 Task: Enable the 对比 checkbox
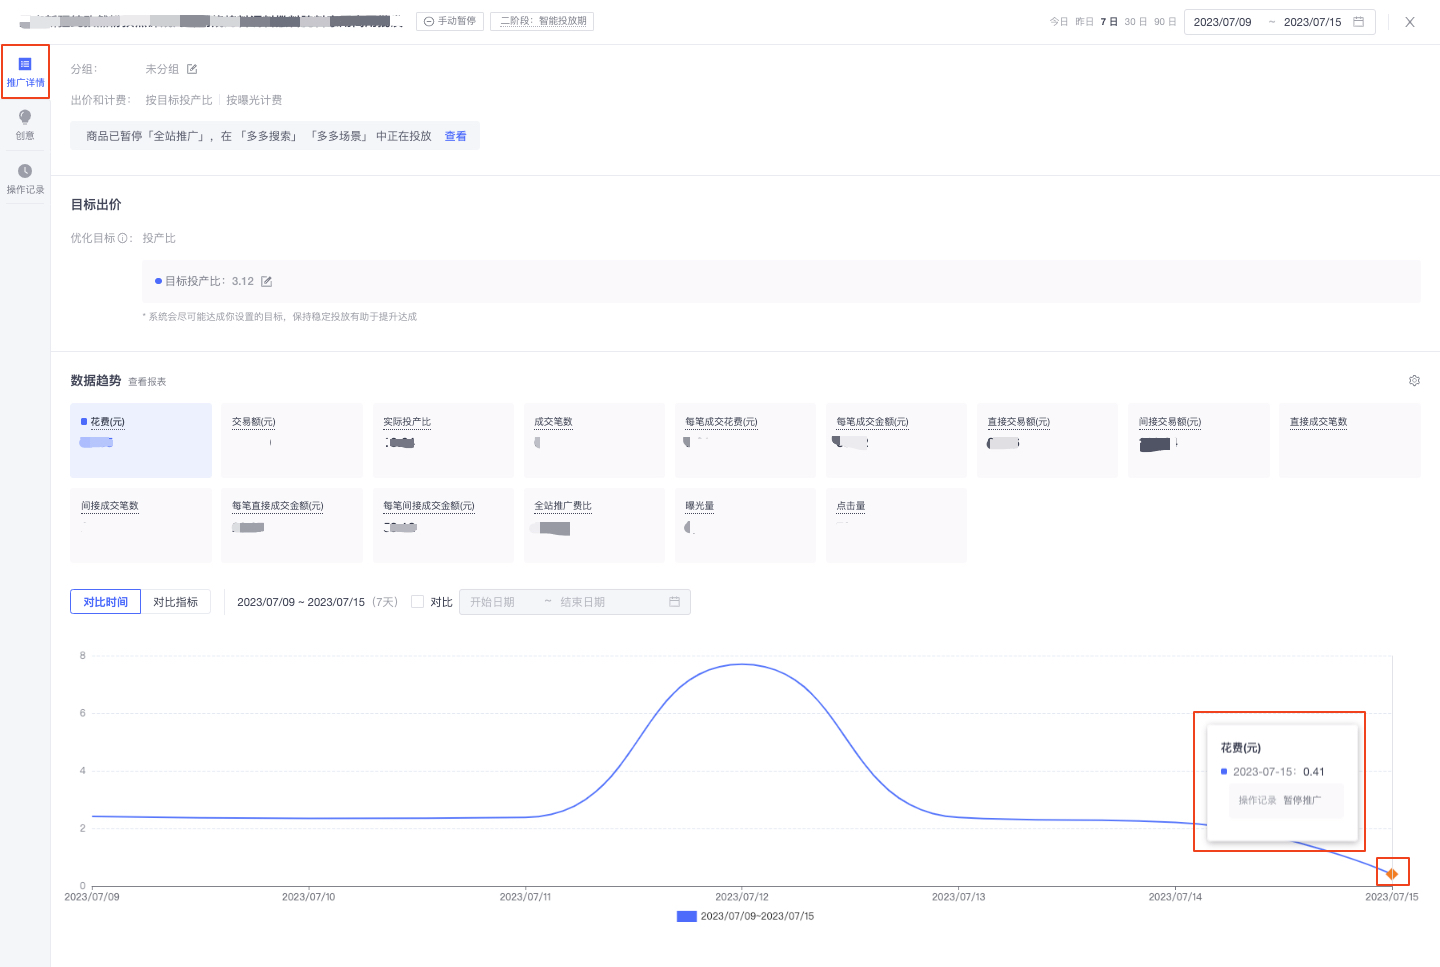click(x=418, y=602)
